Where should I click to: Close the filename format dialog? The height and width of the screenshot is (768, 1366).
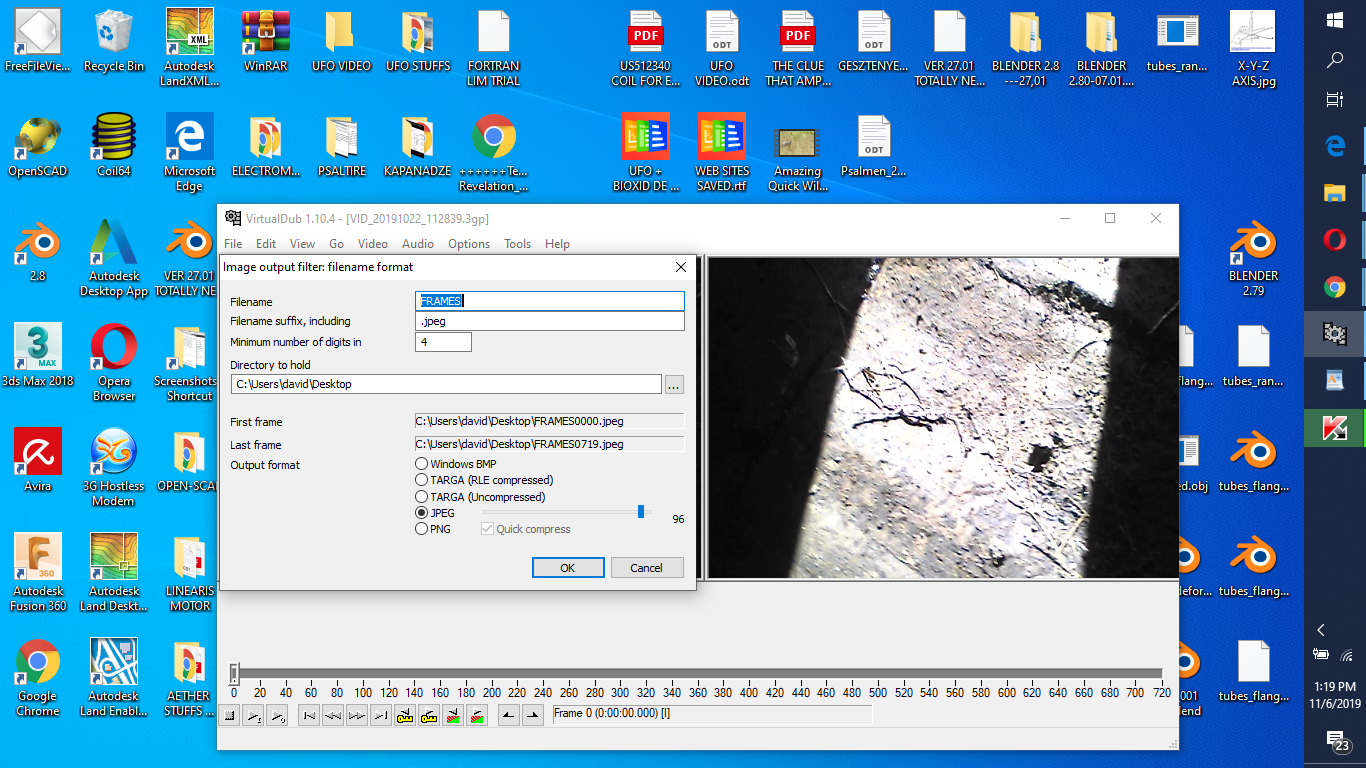681,267
